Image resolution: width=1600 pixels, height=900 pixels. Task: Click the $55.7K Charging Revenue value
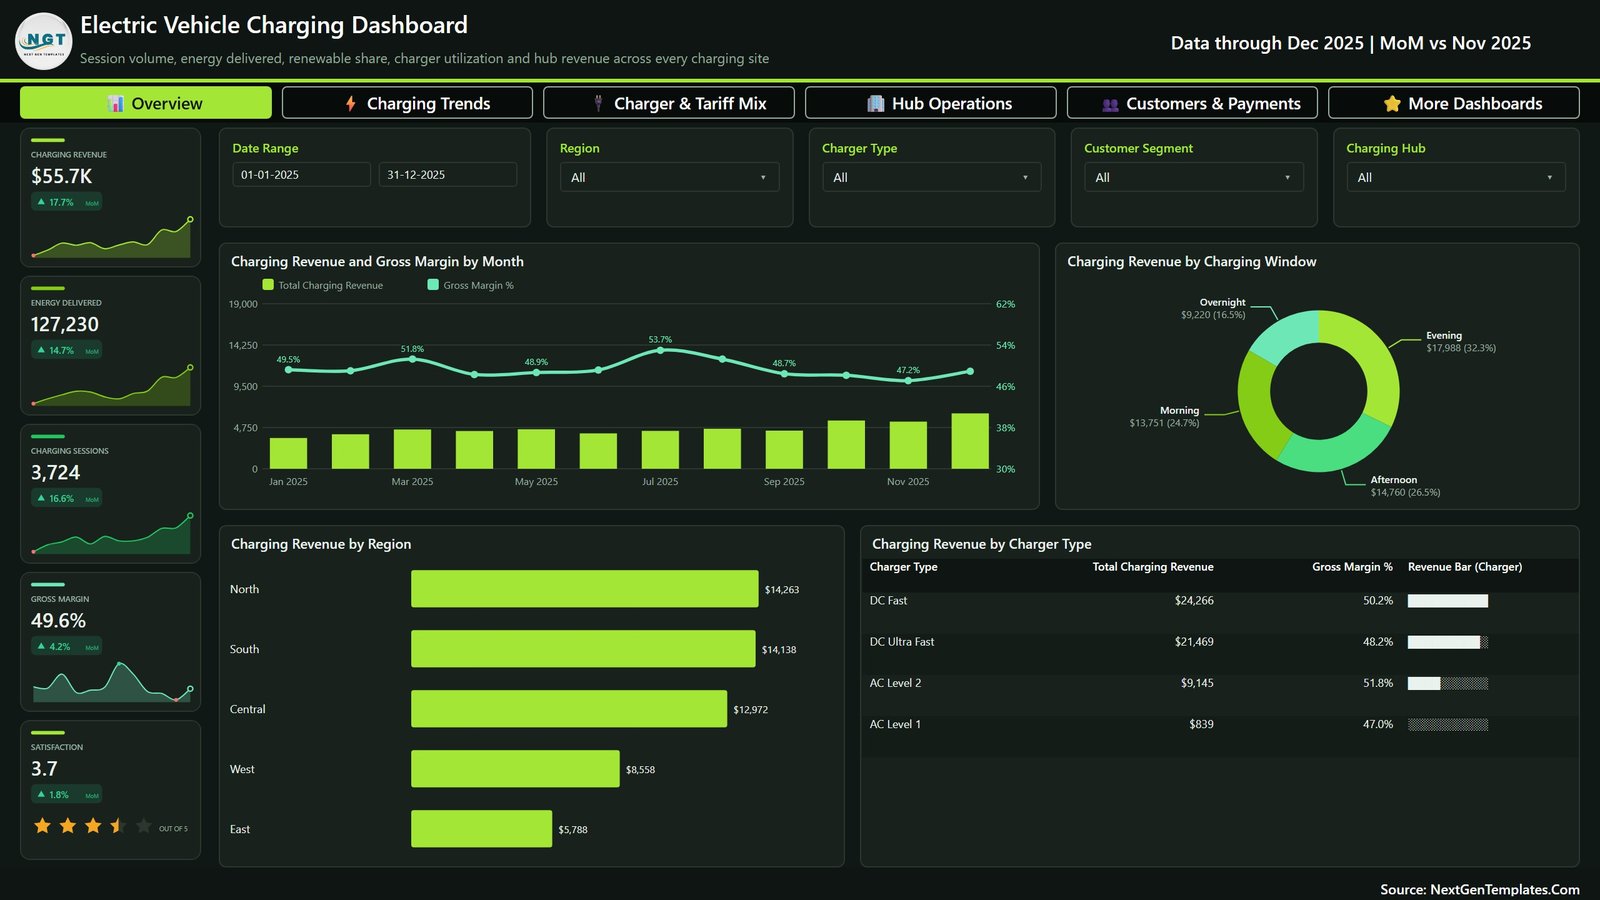coord(61,176)
